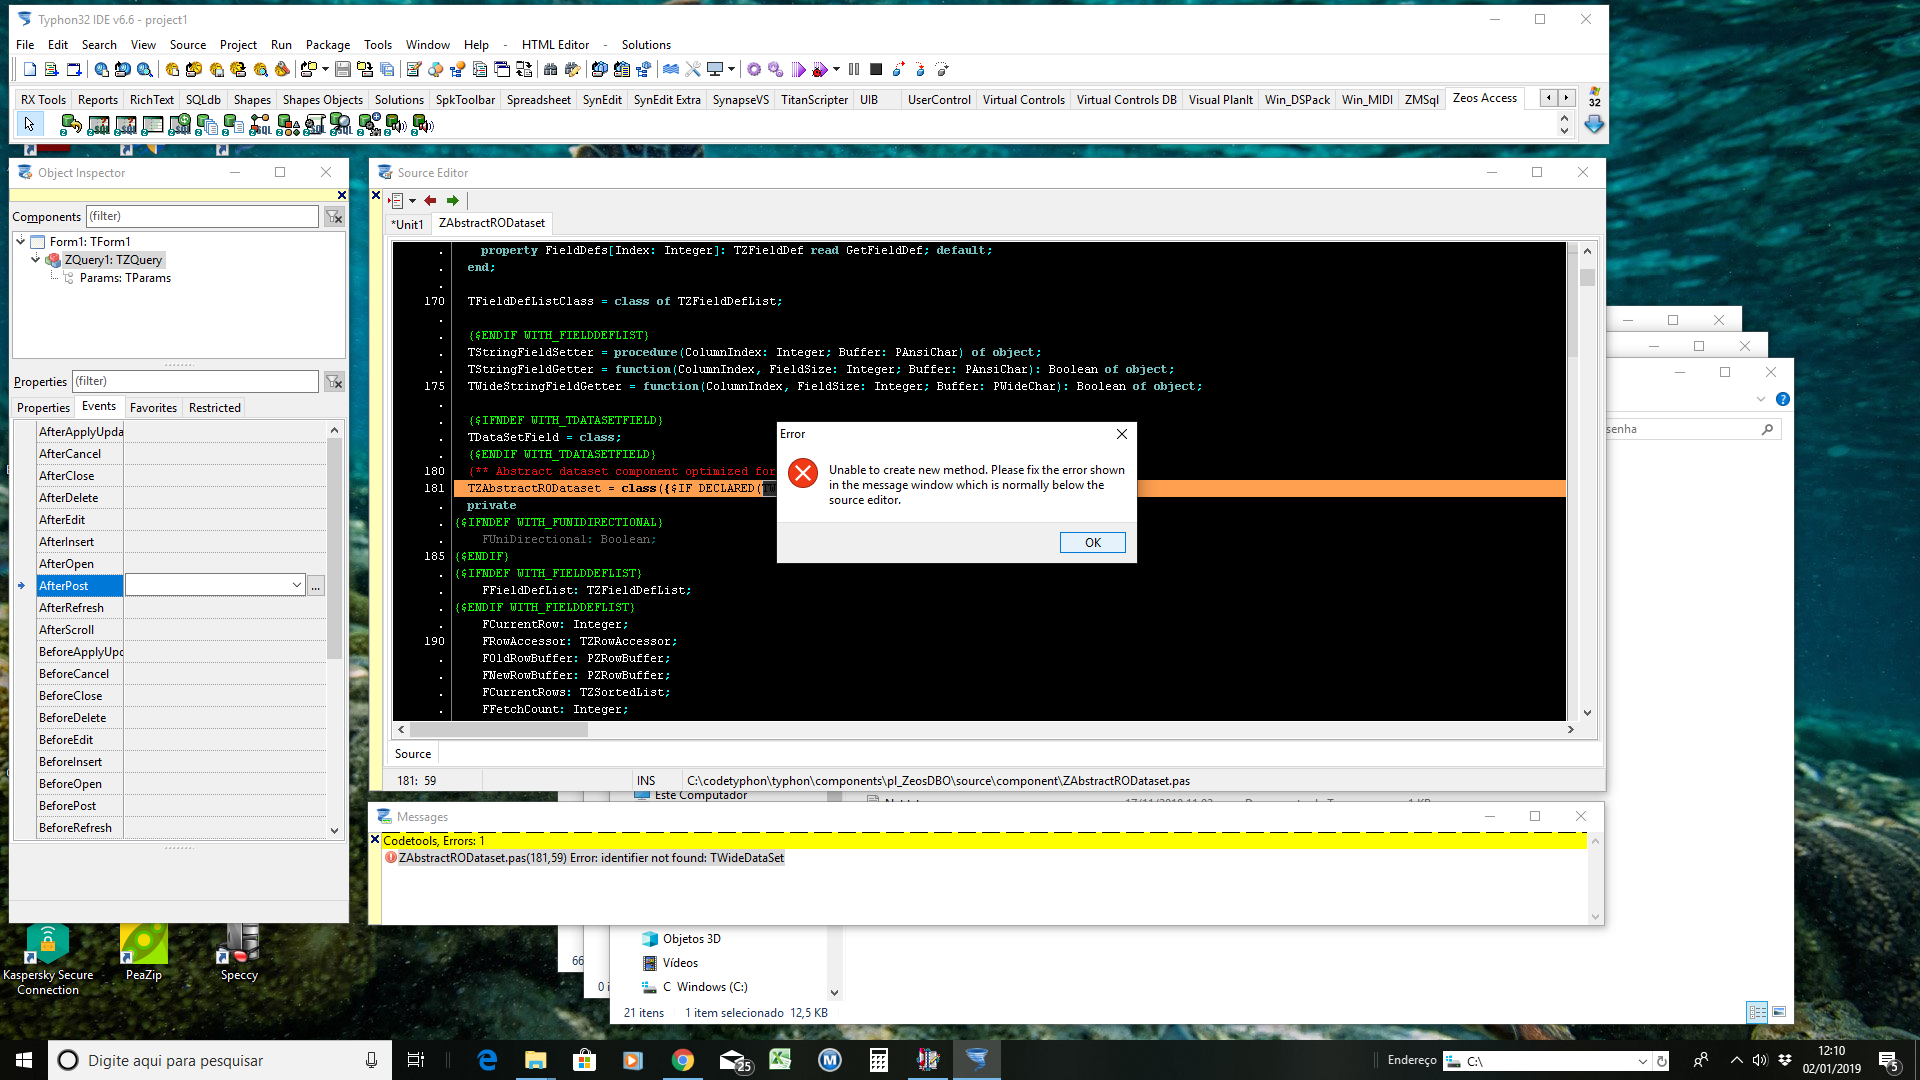Open the jump history dropdown arrow
This screenshot has height=1080, width=1920.
coord(412,201)
